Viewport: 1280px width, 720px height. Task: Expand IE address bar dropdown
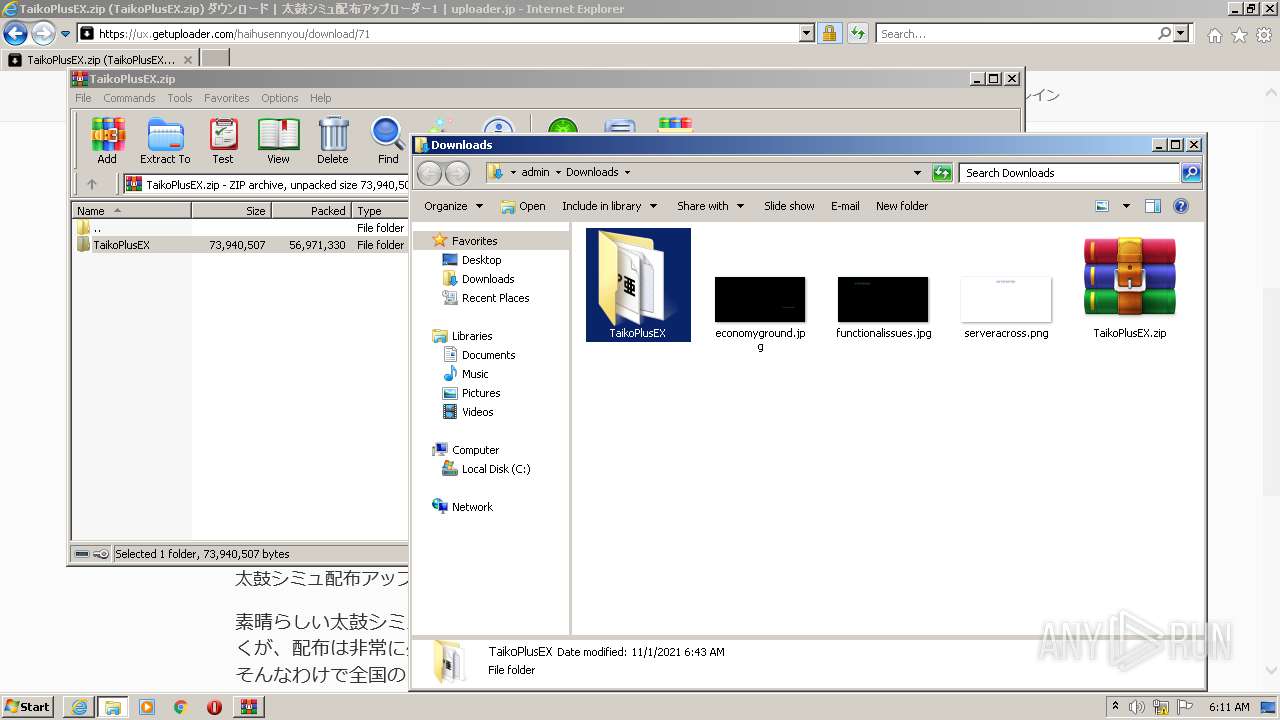click(x=807, y=33)
